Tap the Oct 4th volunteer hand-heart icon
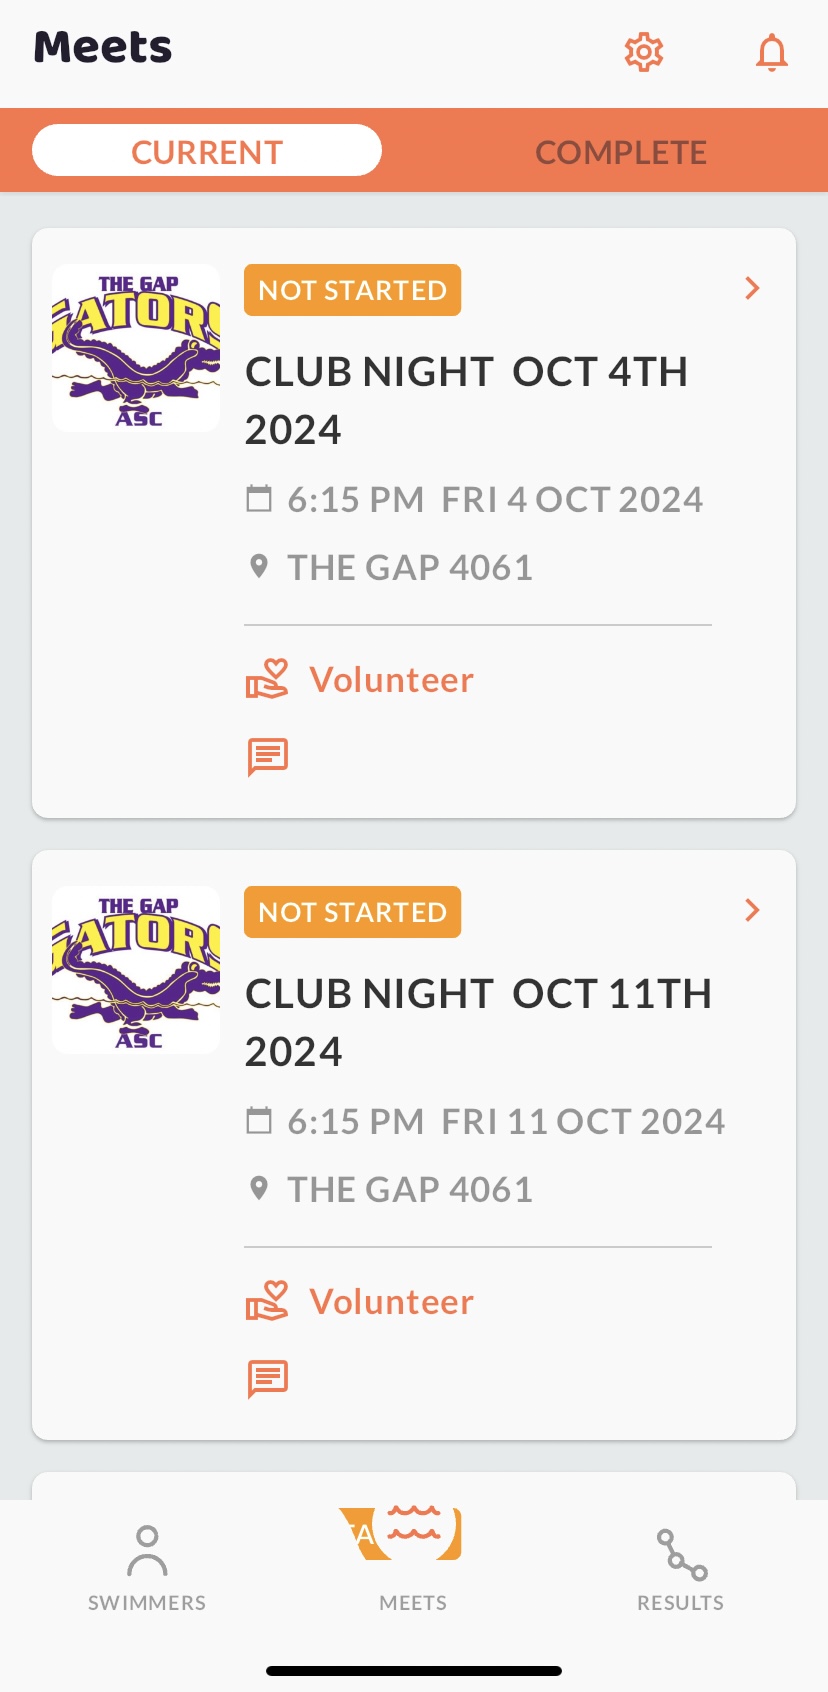The width and height of the screenshot is (828, 1692). [267, 680]
